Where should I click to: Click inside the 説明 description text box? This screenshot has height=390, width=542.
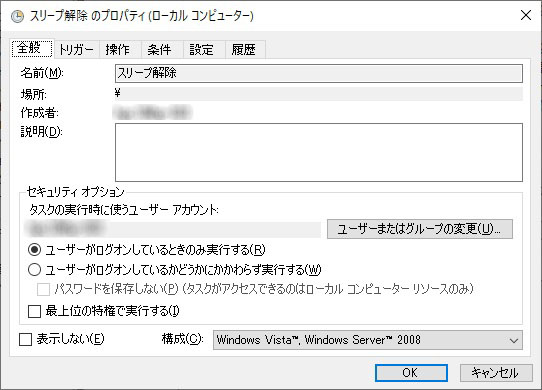pyautogui.click(x=319, y=152)
